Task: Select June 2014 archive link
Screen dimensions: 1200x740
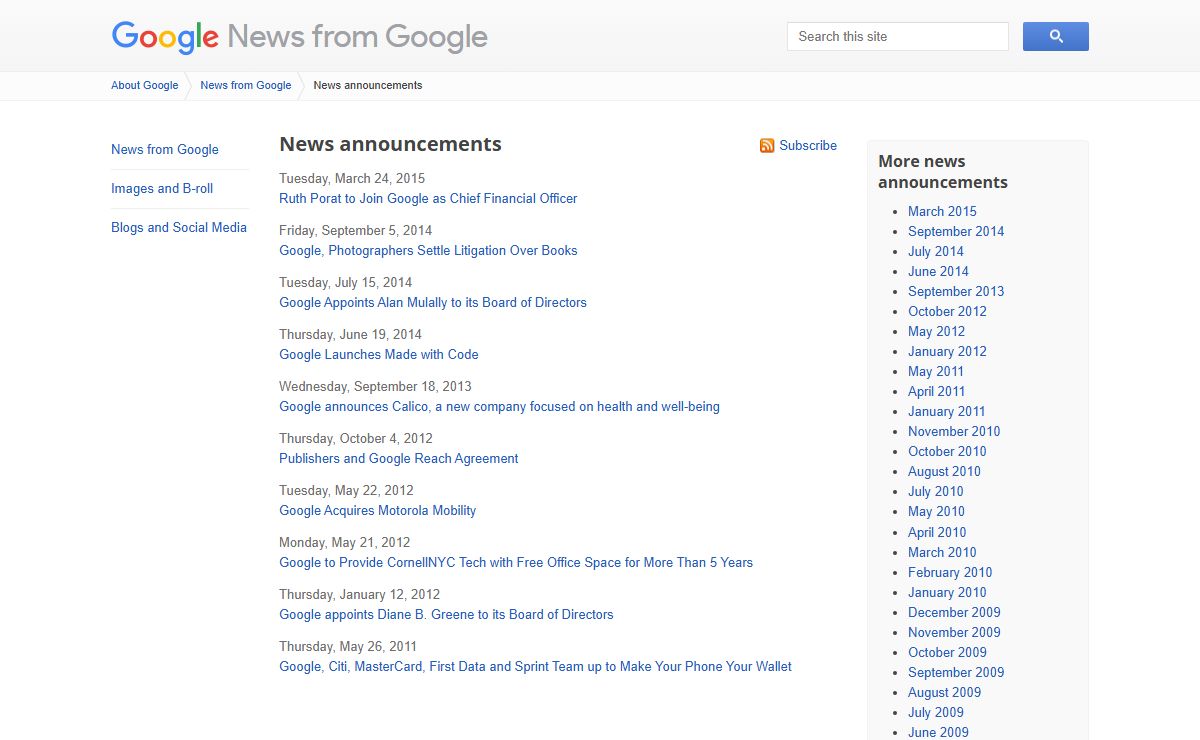Action: (938, 271)
